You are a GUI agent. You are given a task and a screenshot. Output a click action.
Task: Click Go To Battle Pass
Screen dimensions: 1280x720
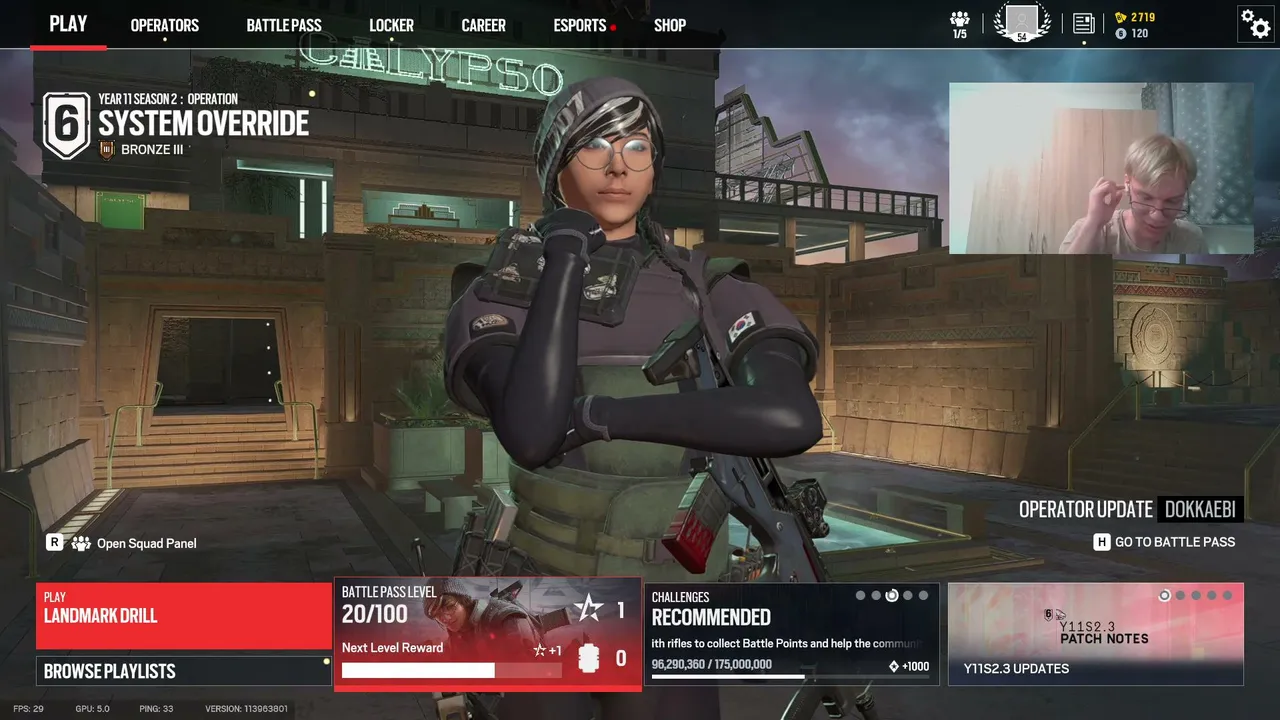pos(1175,542)
